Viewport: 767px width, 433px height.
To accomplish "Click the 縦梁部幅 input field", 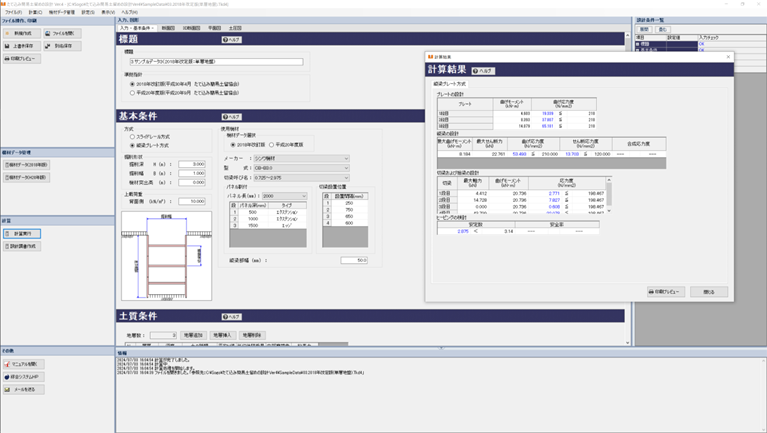I will tap(354, 261).
